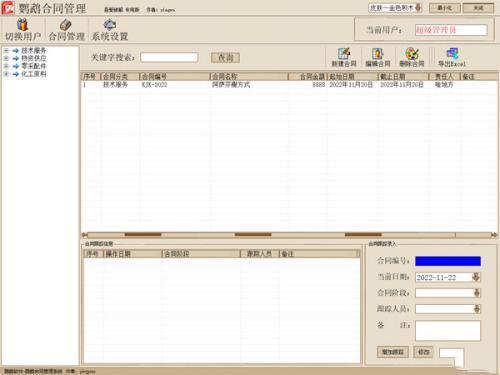Expand the third tree node above 化工原料
The width and height of the screenshot is (500, 375).
pos(6,66)
